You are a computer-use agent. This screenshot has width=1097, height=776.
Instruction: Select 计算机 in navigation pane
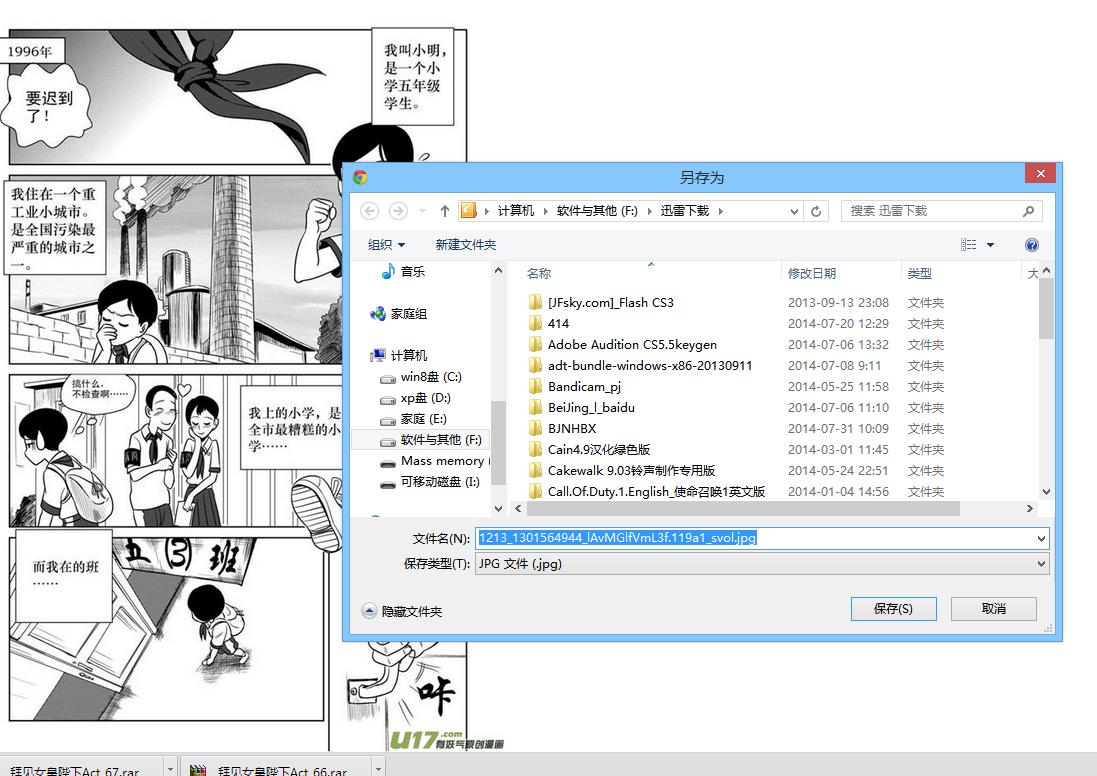click(399, 355)
